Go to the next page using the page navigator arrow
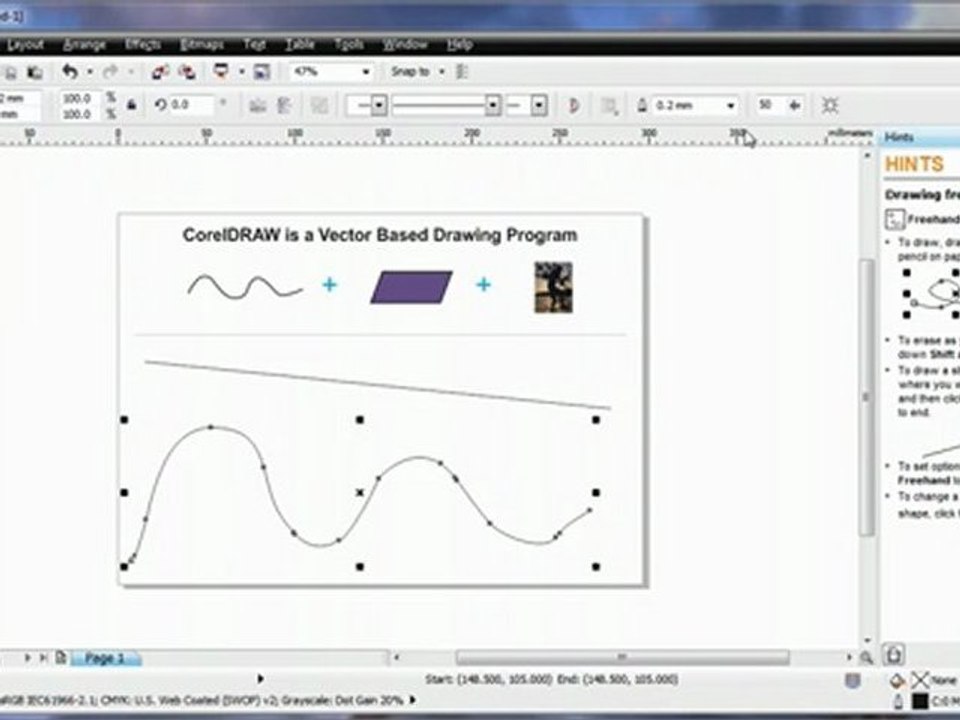The width and height of the screenshot is (960, 720). [28, 658]
